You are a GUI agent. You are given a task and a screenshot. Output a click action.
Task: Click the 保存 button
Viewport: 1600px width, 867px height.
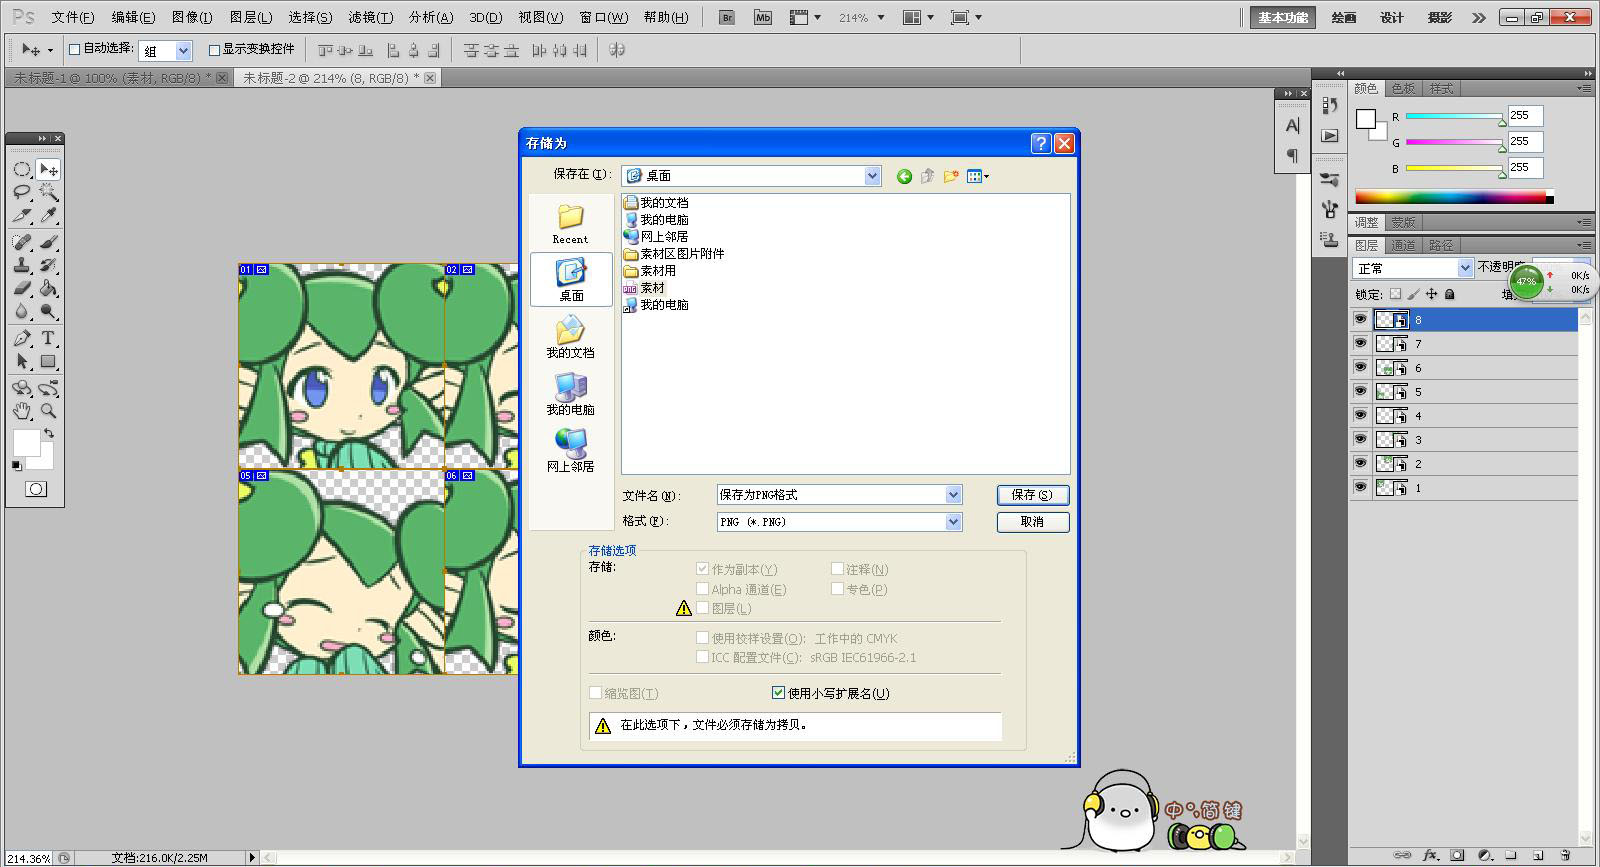click(x=1033, y=495)
